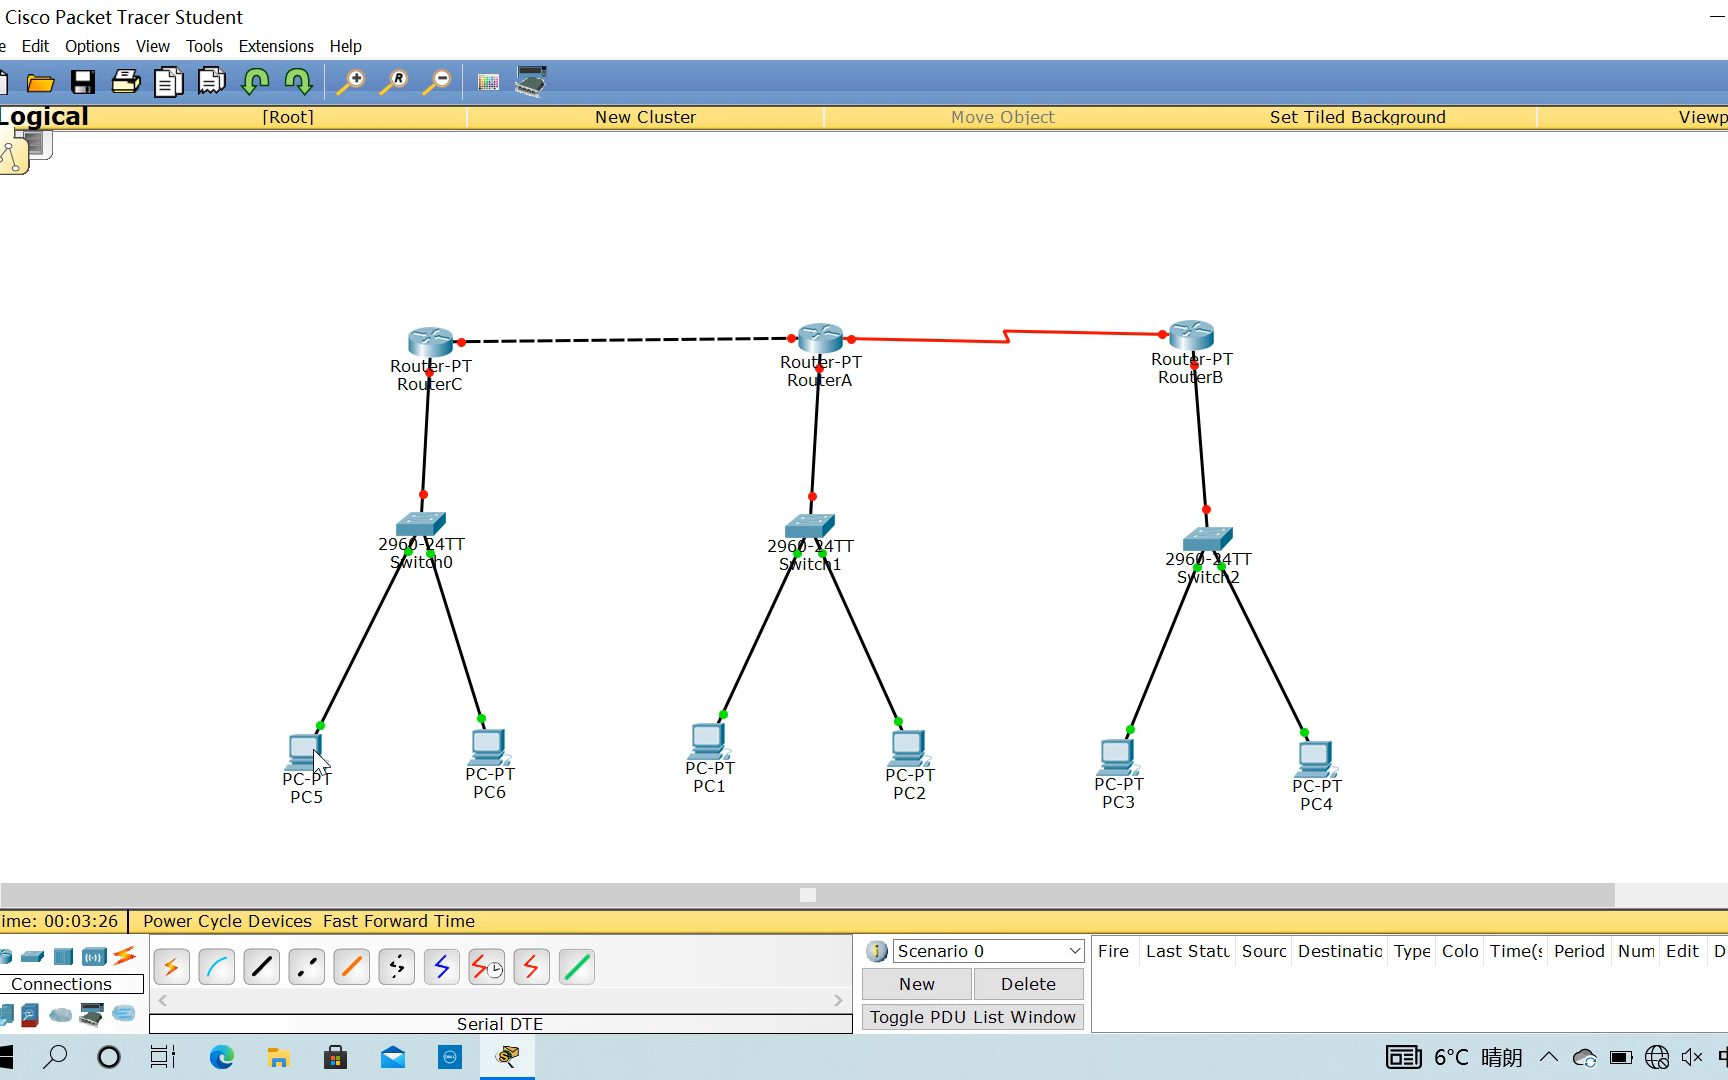Select Serial DTE cable (red zigzag)

[532, 967]
